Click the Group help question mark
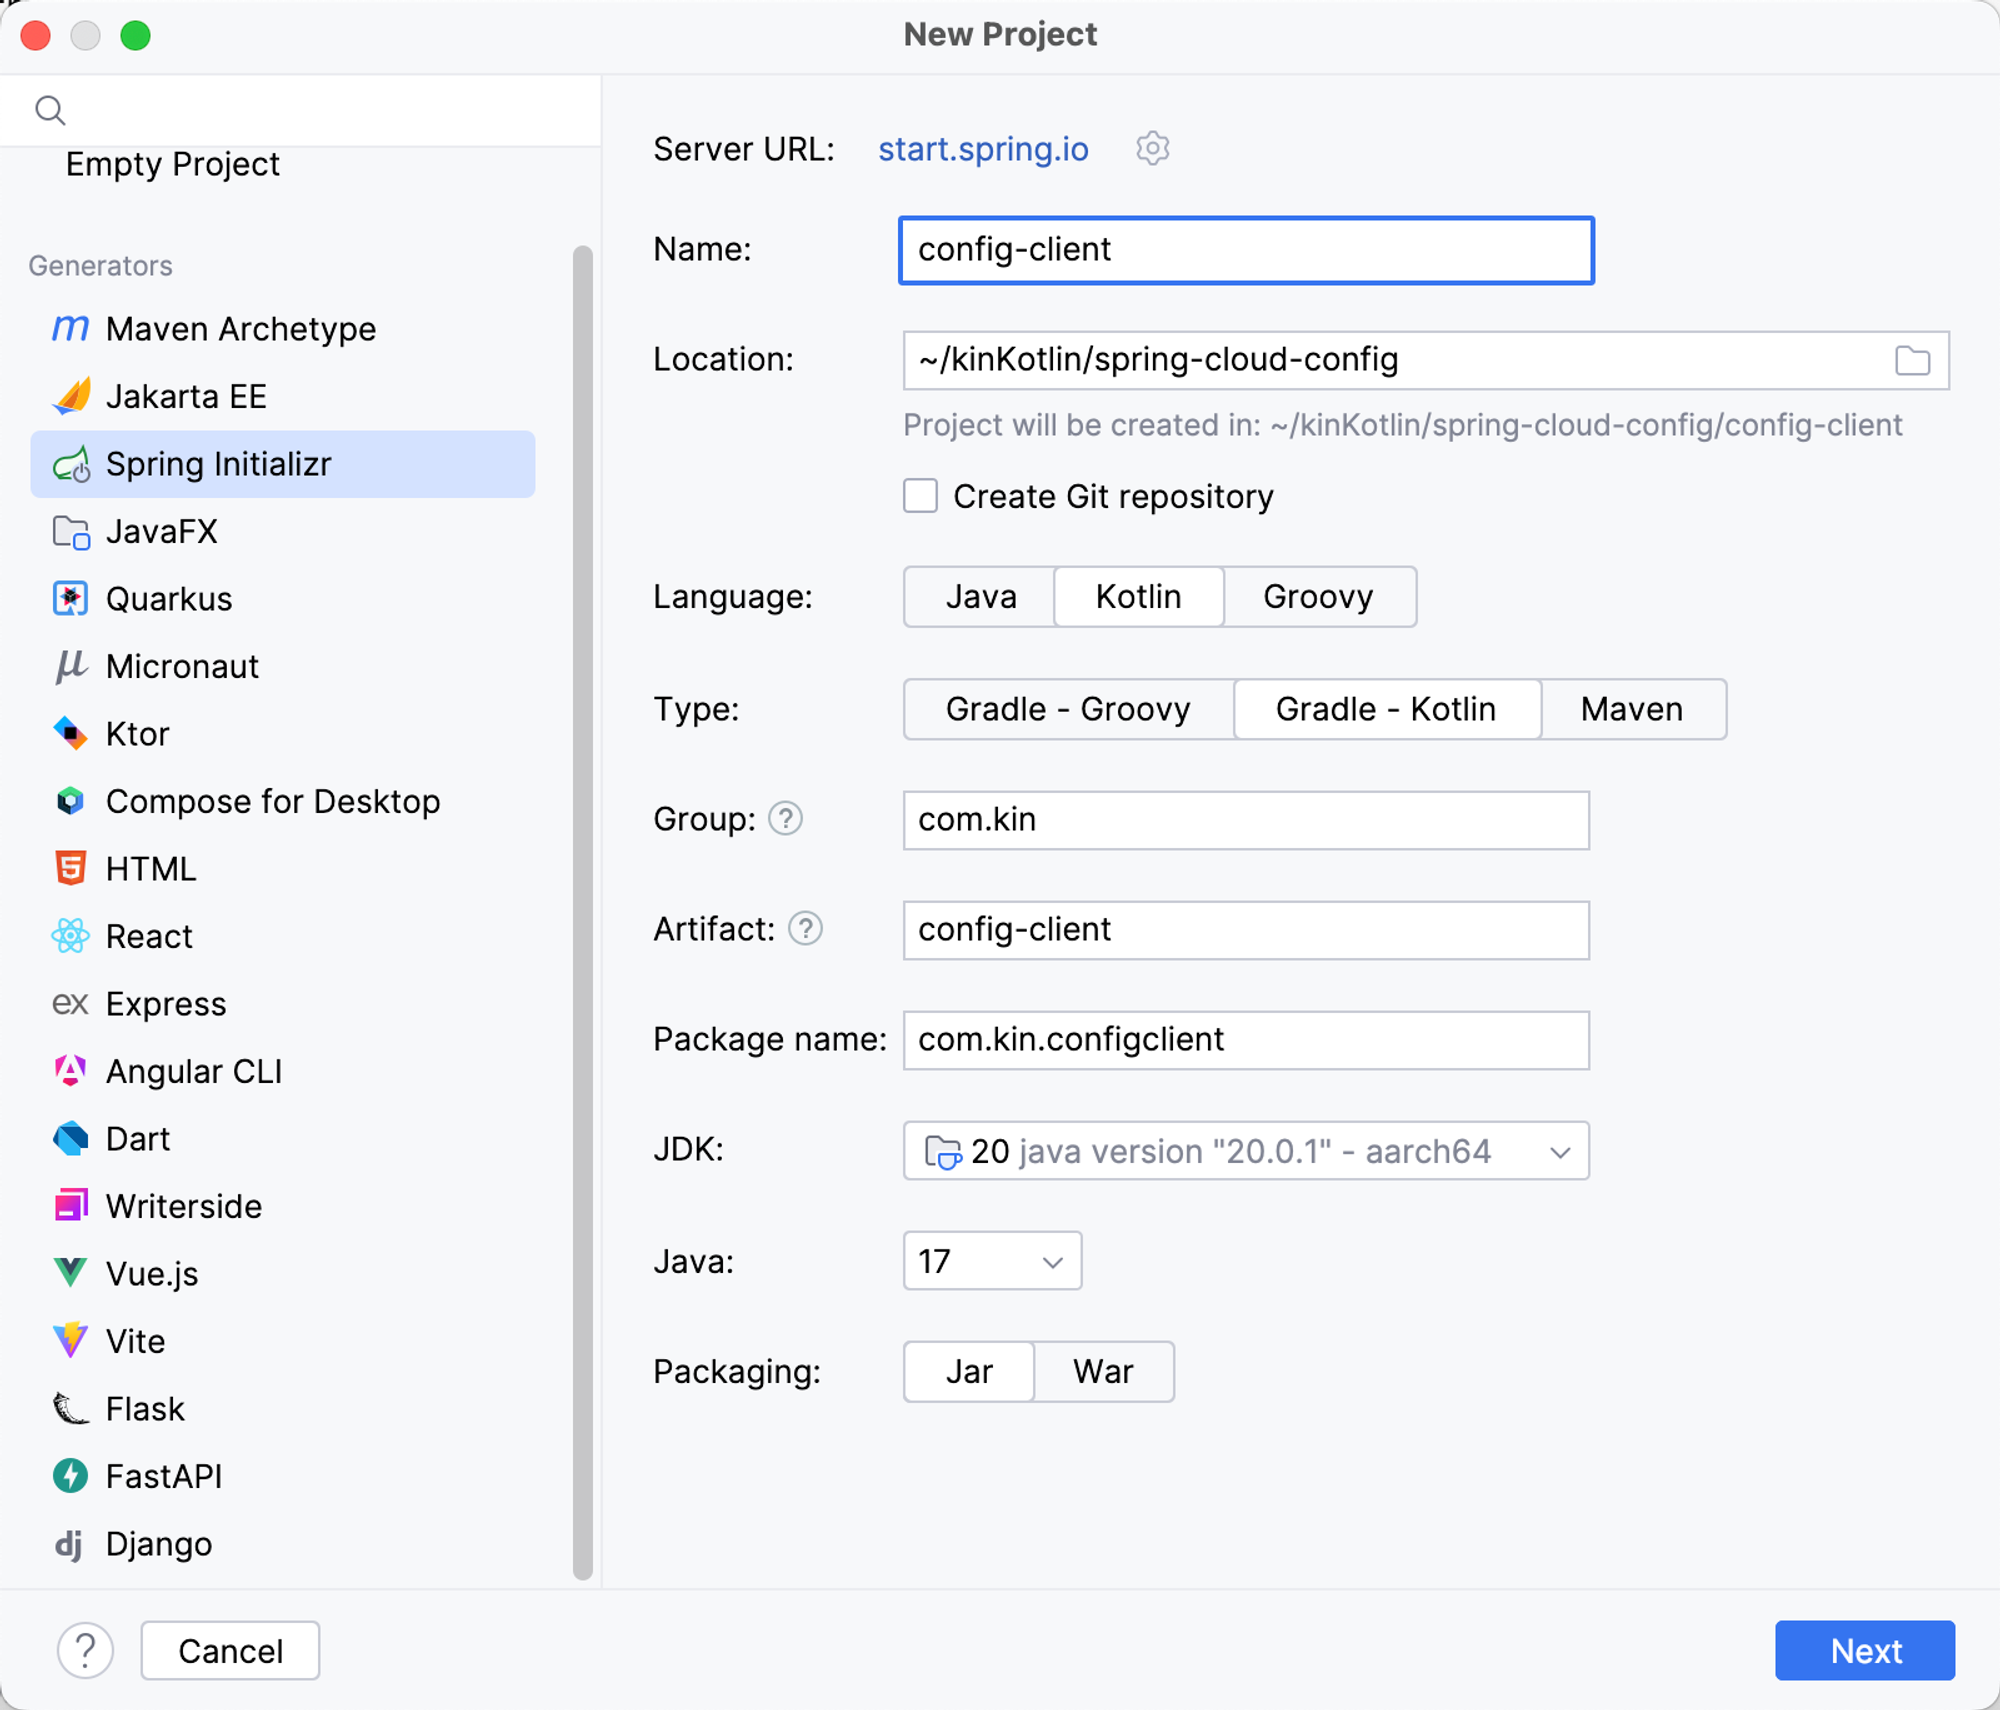 point(785,819)
